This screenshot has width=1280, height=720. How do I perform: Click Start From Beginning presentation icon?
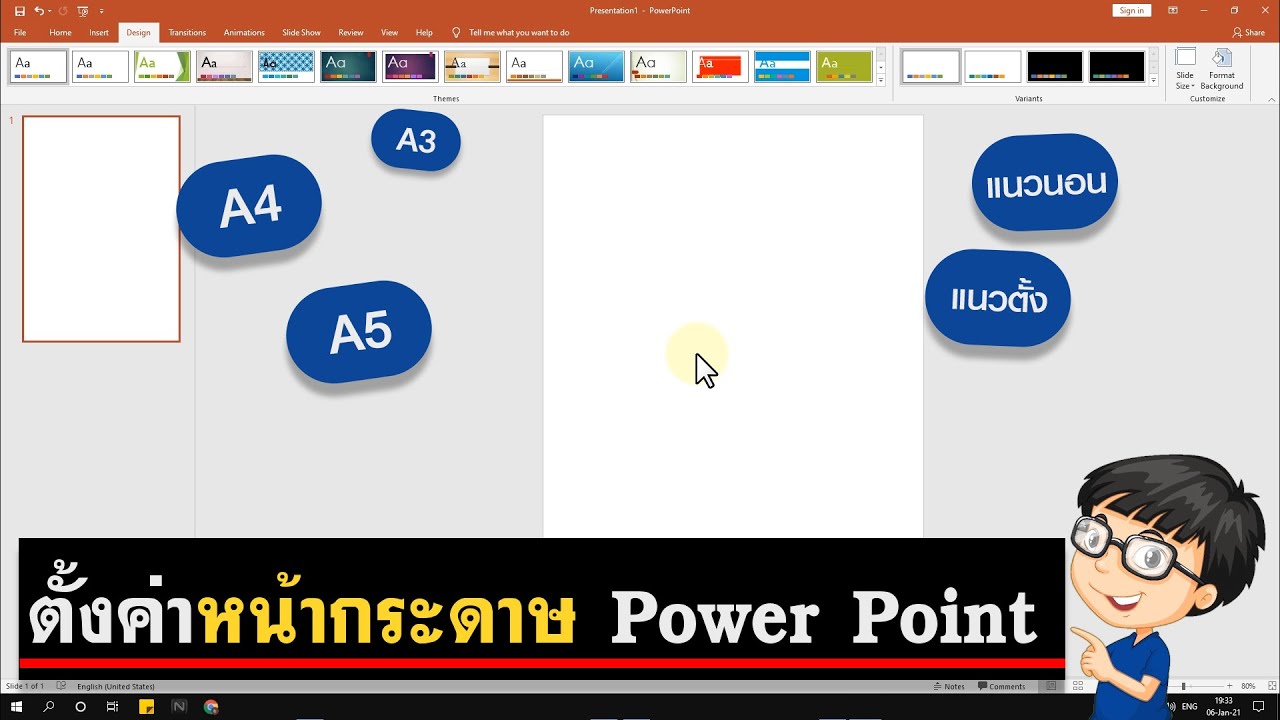(83, 11)
